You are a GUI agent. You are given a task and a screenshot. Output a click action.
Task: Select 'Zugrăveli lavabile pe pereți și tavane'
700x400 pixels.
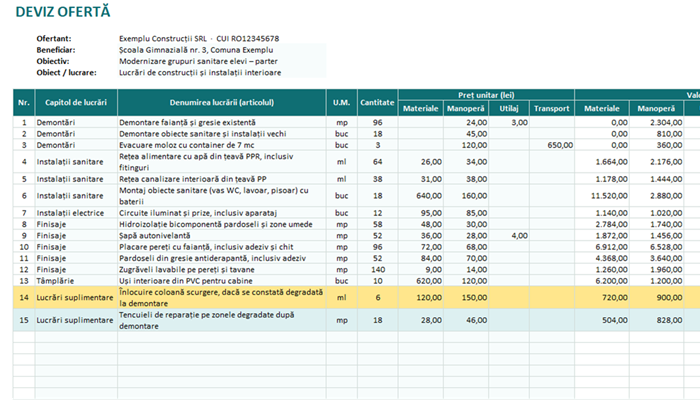tap(222, 270)
